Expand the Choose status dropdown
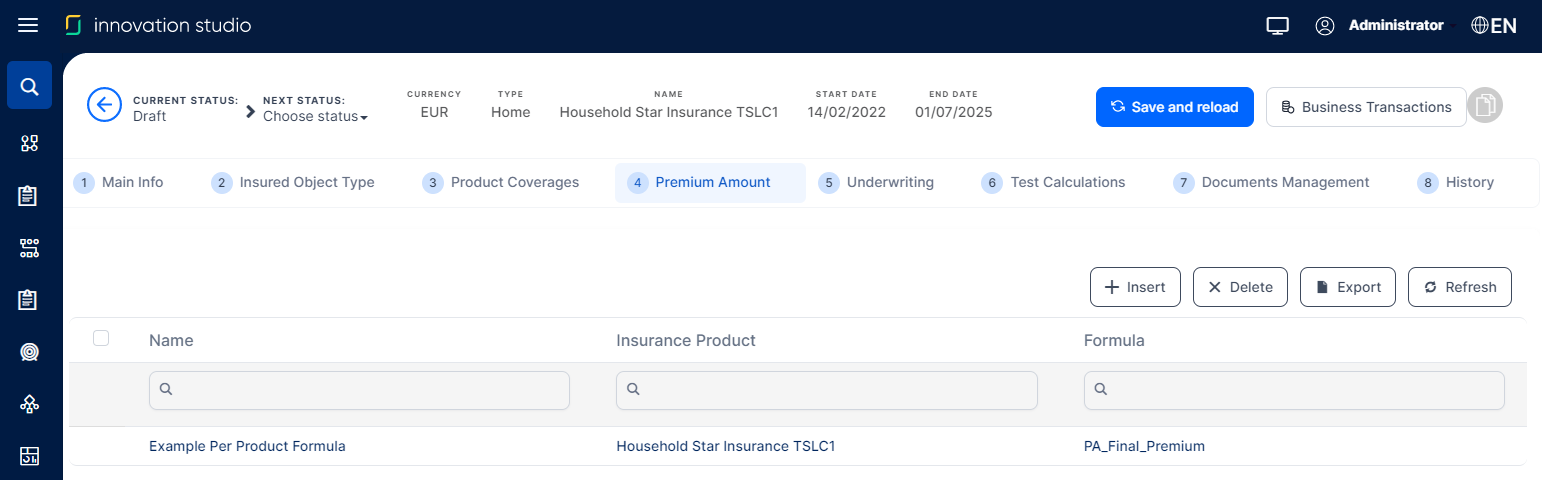The height and width of the screenshot is (480, 1542). [315, 117]
